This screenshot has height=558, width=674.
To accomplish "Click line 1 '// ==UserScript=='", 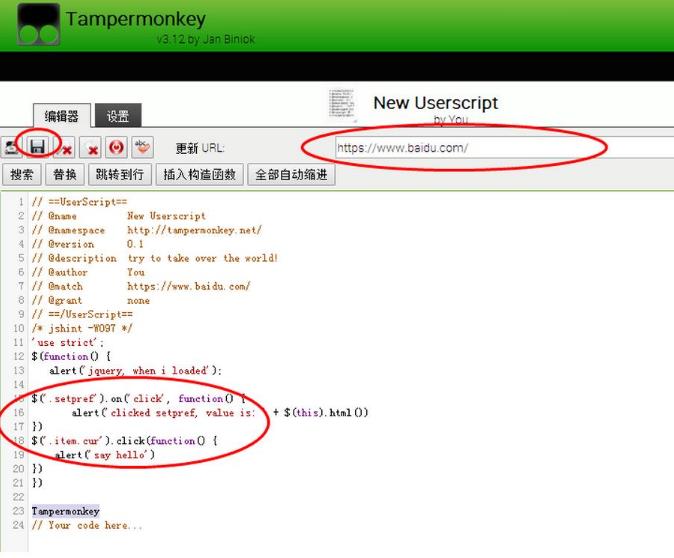I will [x=79, y=202].
